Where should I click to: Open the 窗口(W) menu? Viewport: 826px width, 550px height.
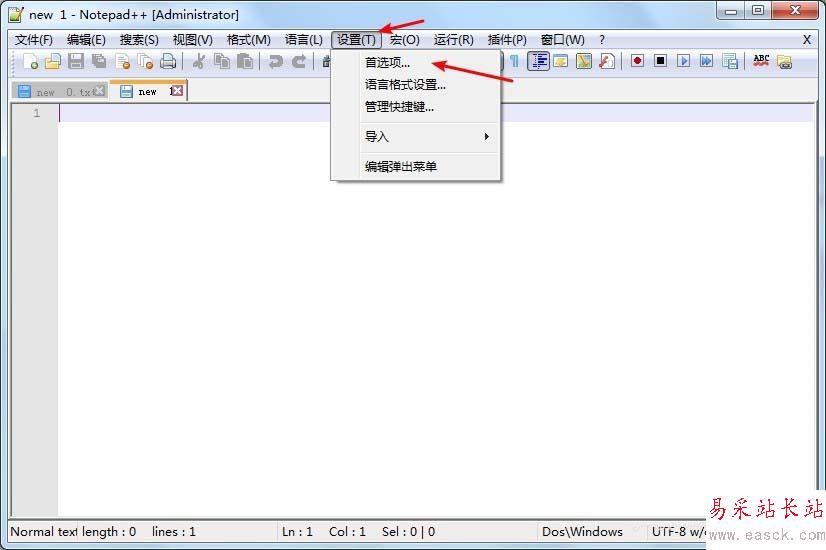tap(563, 40)
